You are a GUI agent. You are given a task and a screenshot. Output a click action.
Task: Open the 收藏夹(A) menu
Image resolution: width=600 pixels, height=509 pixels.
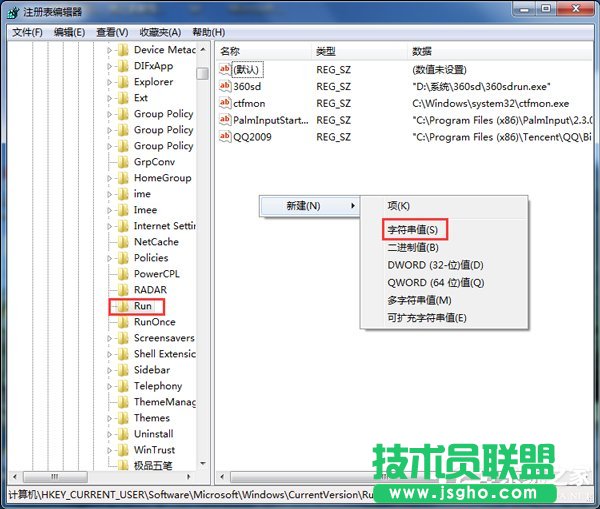(x=160, y=32)
